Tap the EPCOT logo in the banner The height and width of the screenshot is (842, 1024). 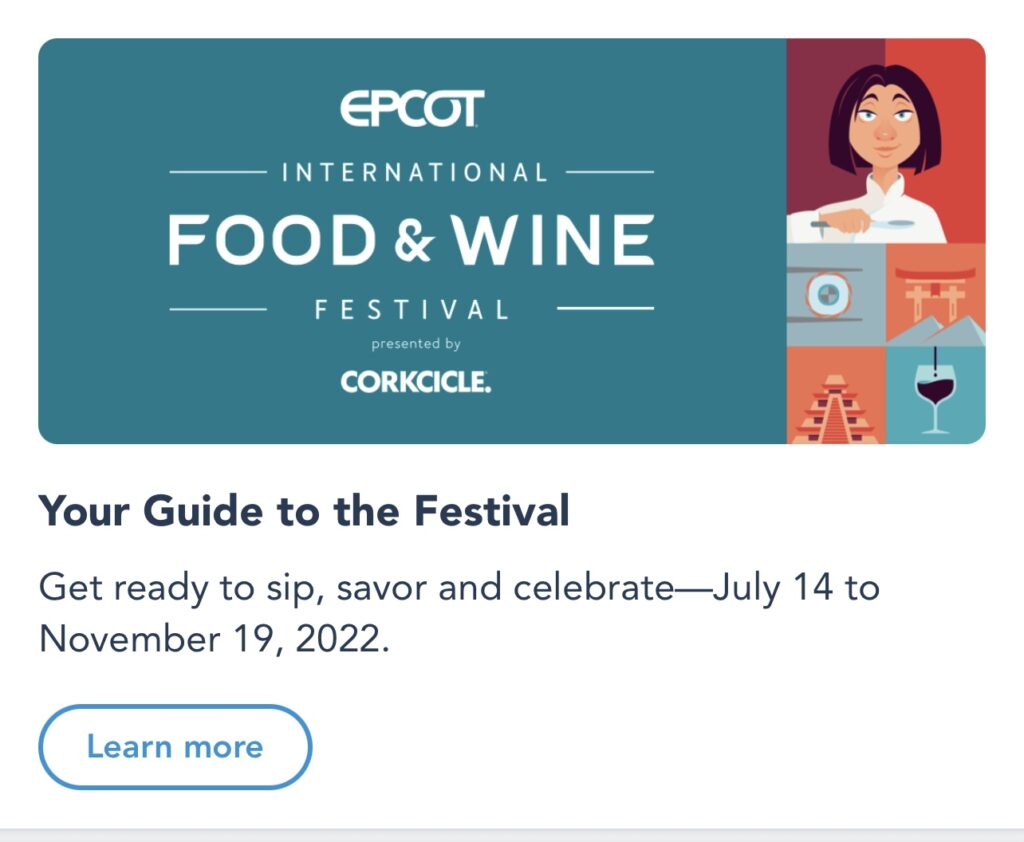coord(412,108)
